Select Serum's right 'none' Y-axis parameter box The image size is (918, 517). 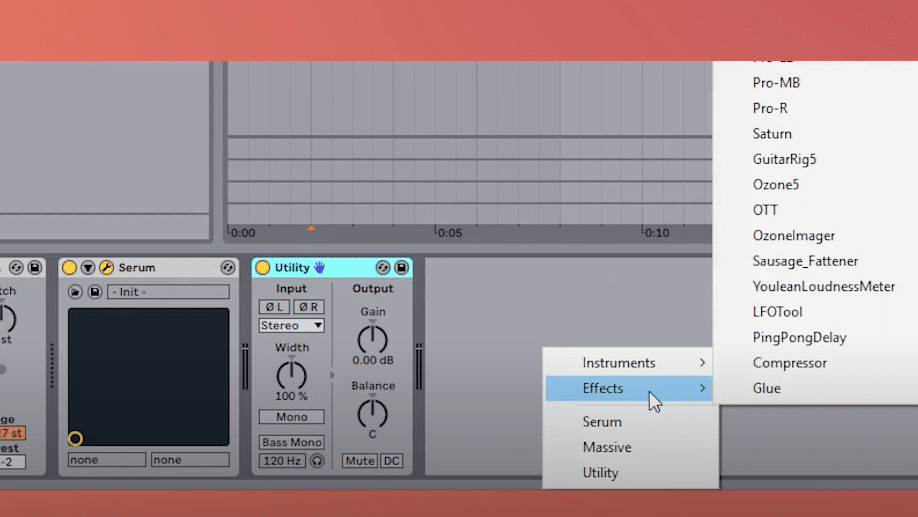190,460
